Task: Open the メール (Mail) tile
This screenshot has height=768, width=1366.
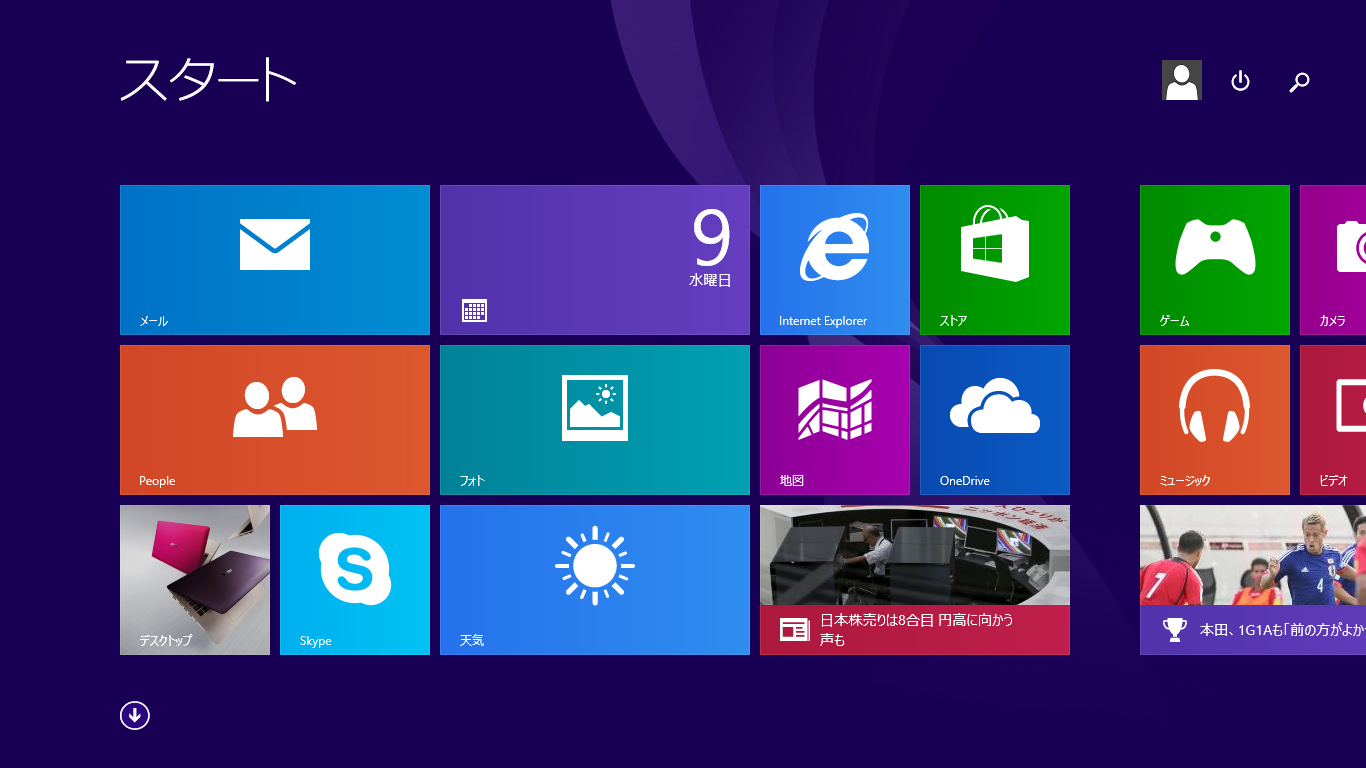Action: tap(275, 260)
